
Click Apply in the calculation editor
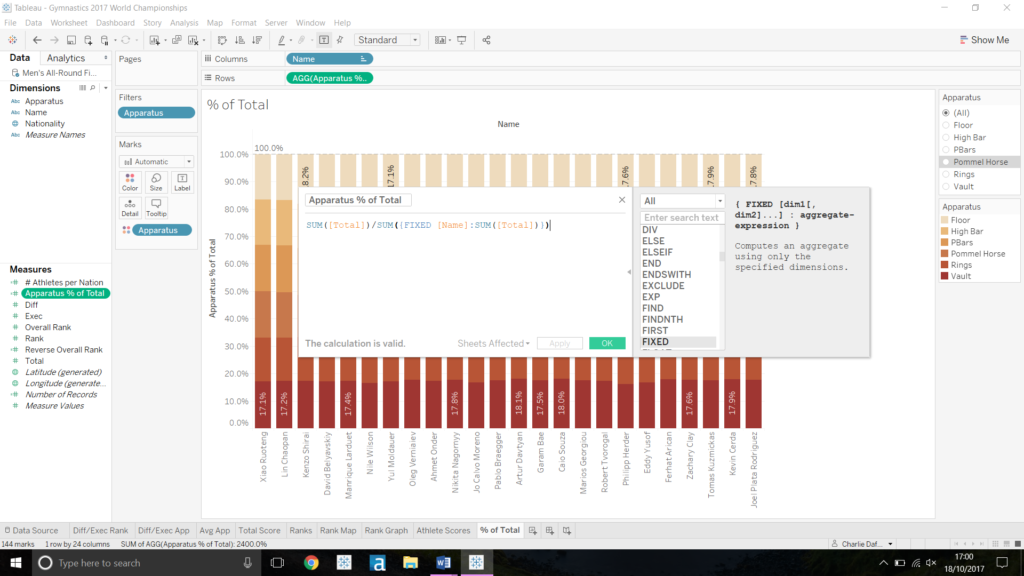coord(559,344)
